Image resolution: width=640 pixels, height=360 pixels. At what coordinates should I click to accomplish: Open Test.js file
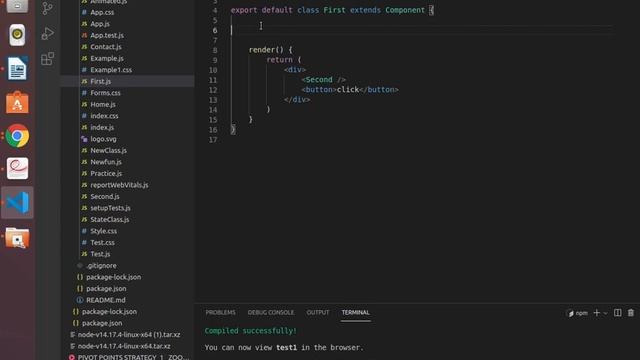100,254
